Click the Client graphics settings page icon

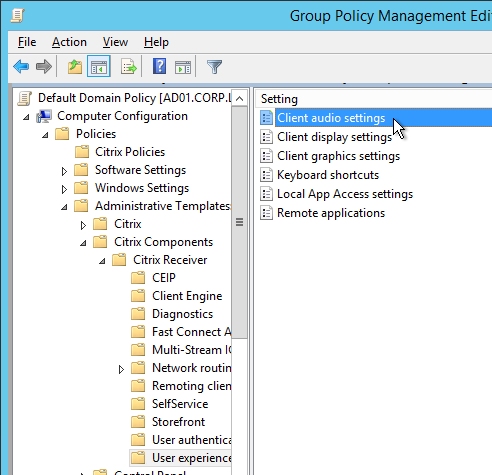266,156
